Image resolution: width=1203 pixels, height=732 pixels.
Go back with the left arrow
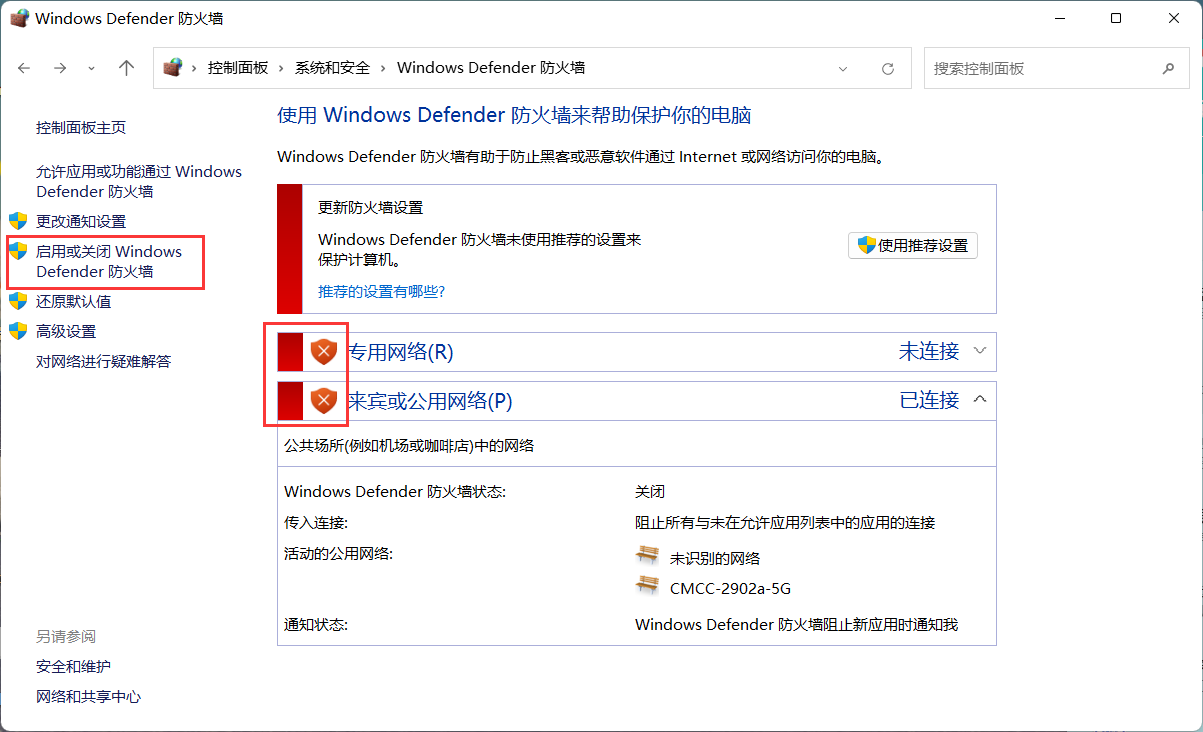tap(25, 68)
